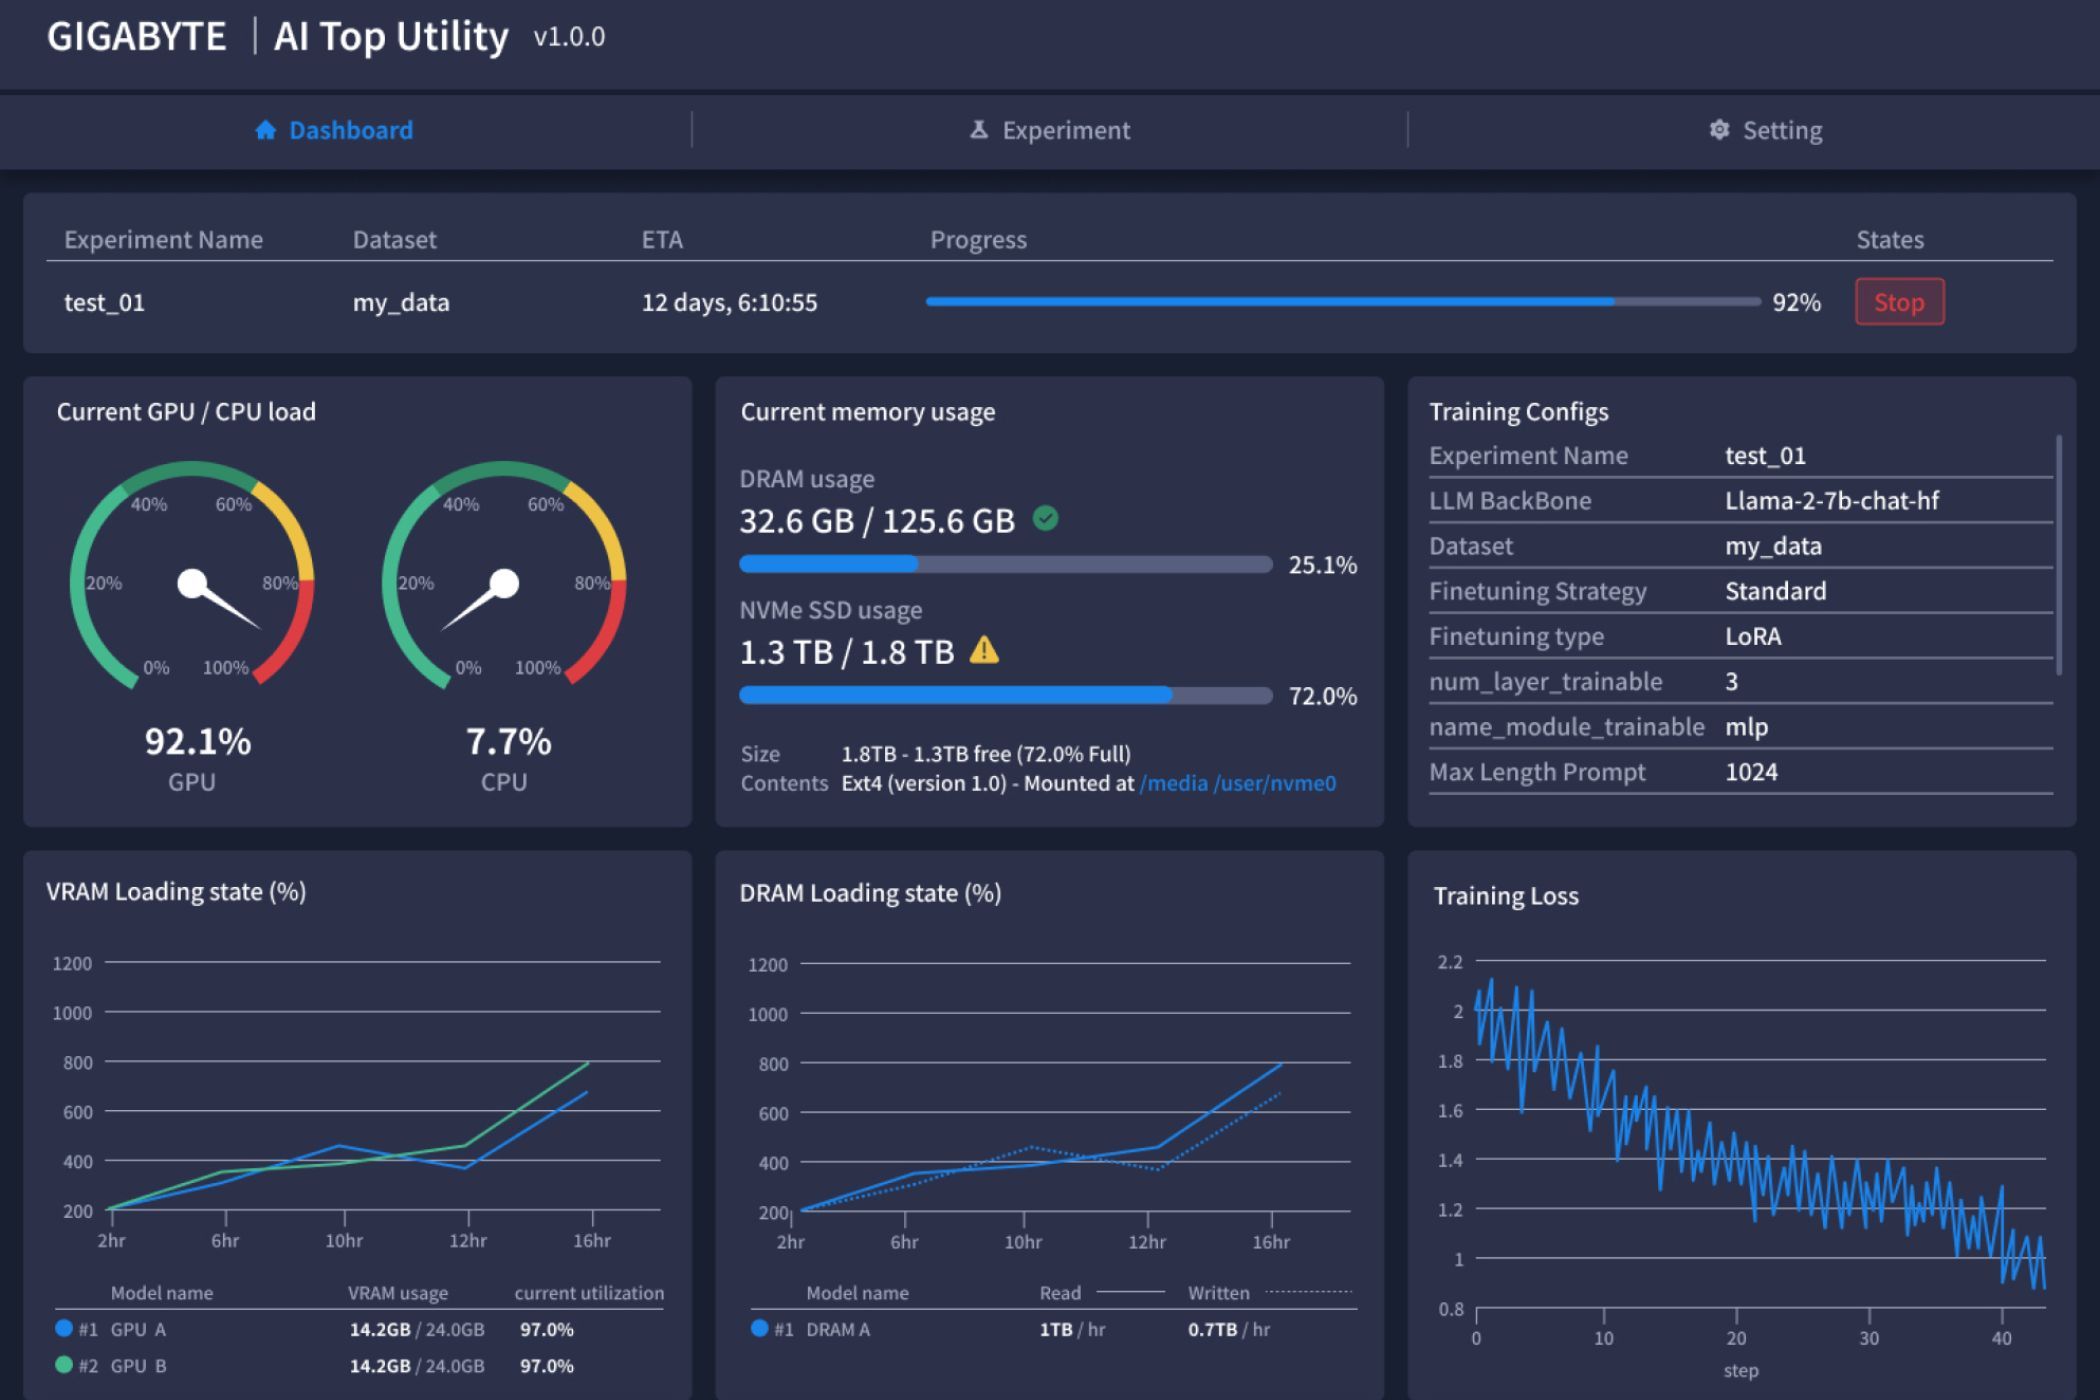Click the version label v1.0.0
Viewport: 2100px width, 1400px height.
(x=569, y=37)
